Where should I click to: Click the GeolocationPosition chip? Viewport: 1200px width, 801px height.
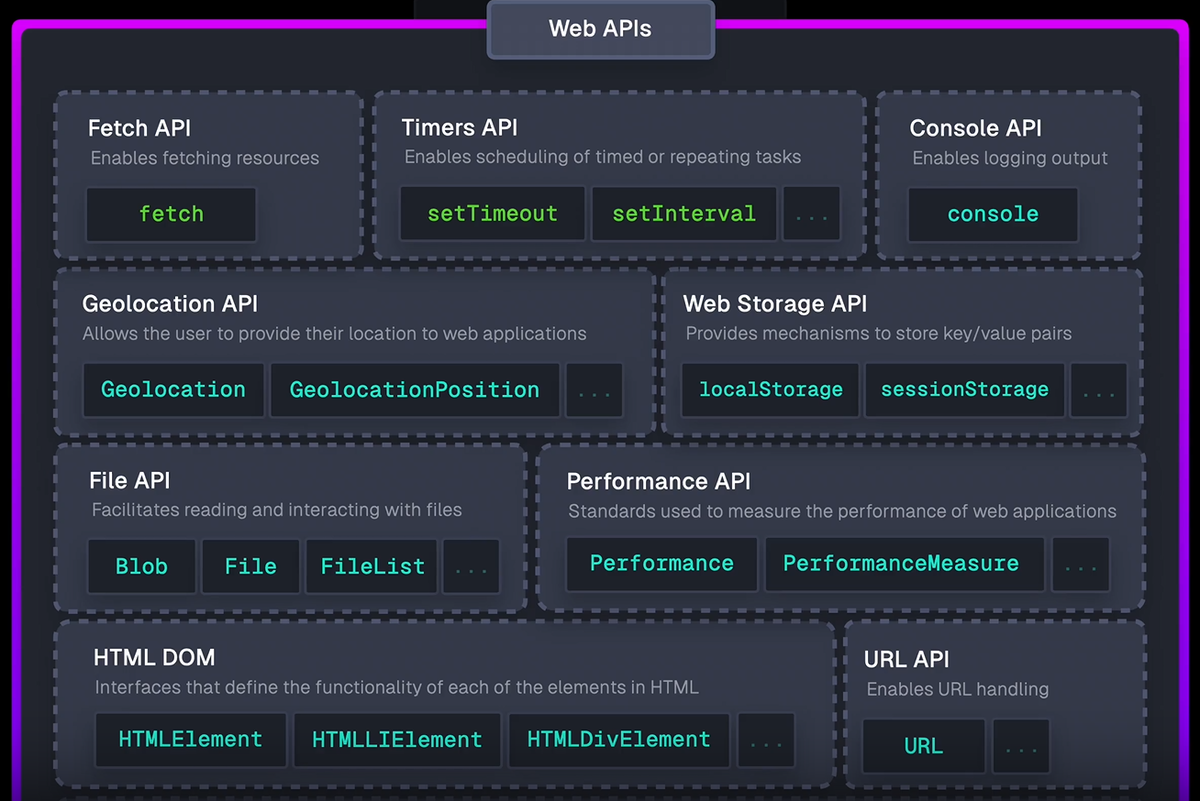414,390
